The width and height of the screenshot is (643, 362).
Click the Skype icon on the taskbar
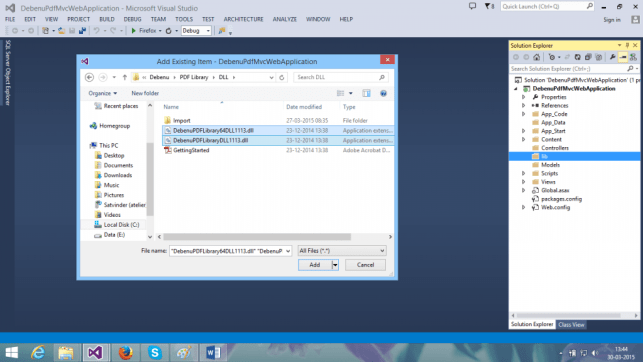[x=155, y=352]
